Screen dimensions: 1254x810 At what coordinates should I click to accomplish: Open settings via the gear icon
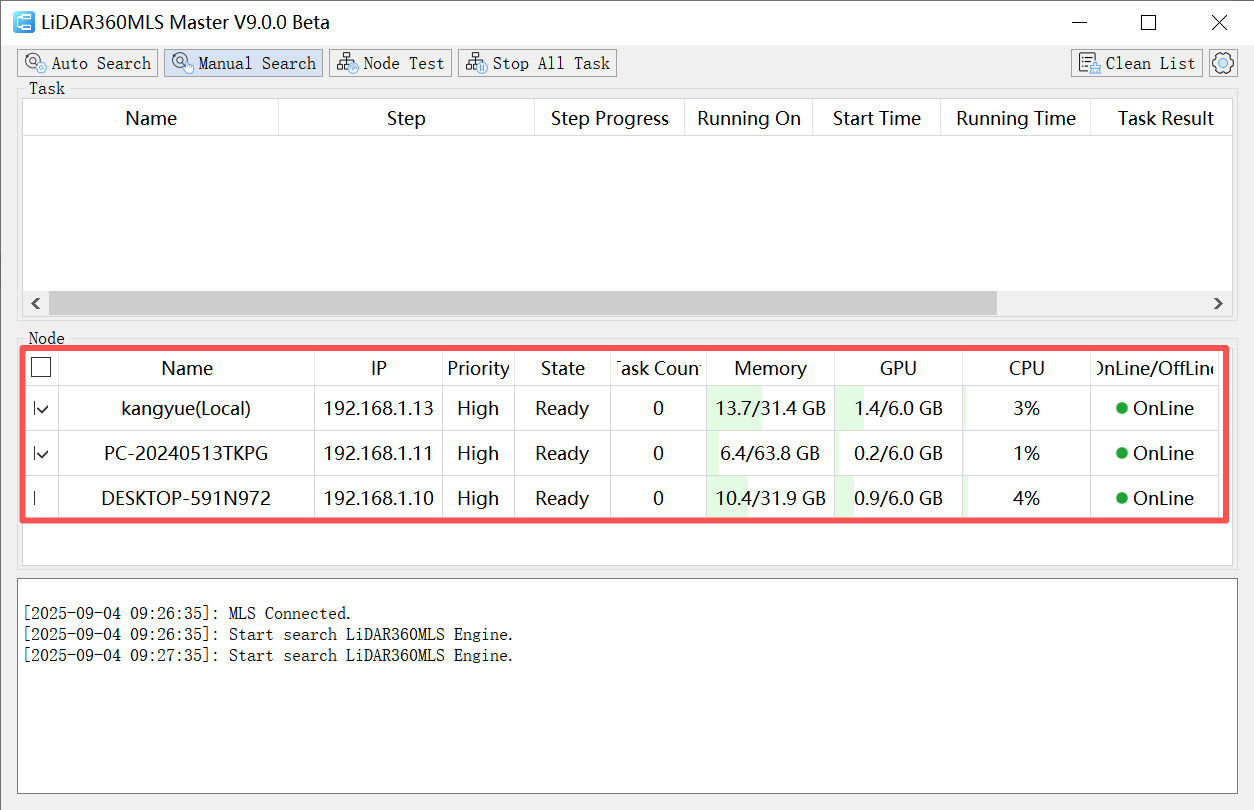pyautogui.click(x=1222, y=63)
